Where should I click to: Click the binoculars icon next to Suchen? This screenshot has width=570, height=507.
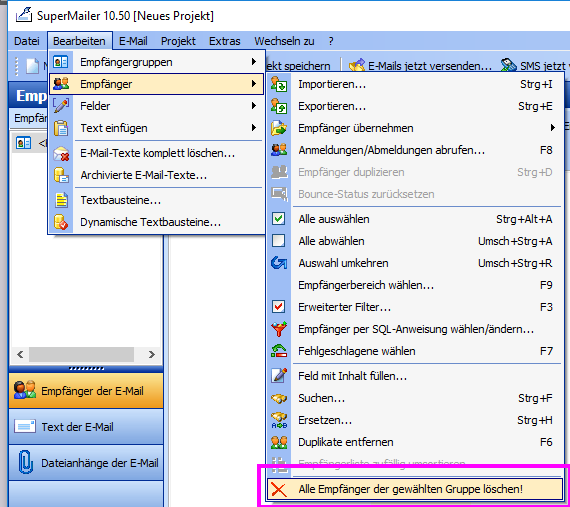279,398
